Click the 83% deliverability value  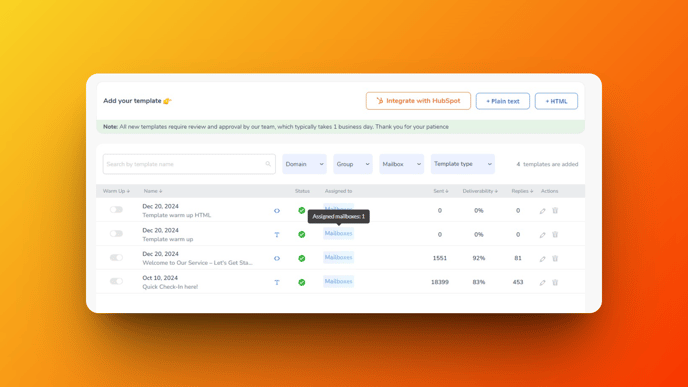tap(479, 282)
